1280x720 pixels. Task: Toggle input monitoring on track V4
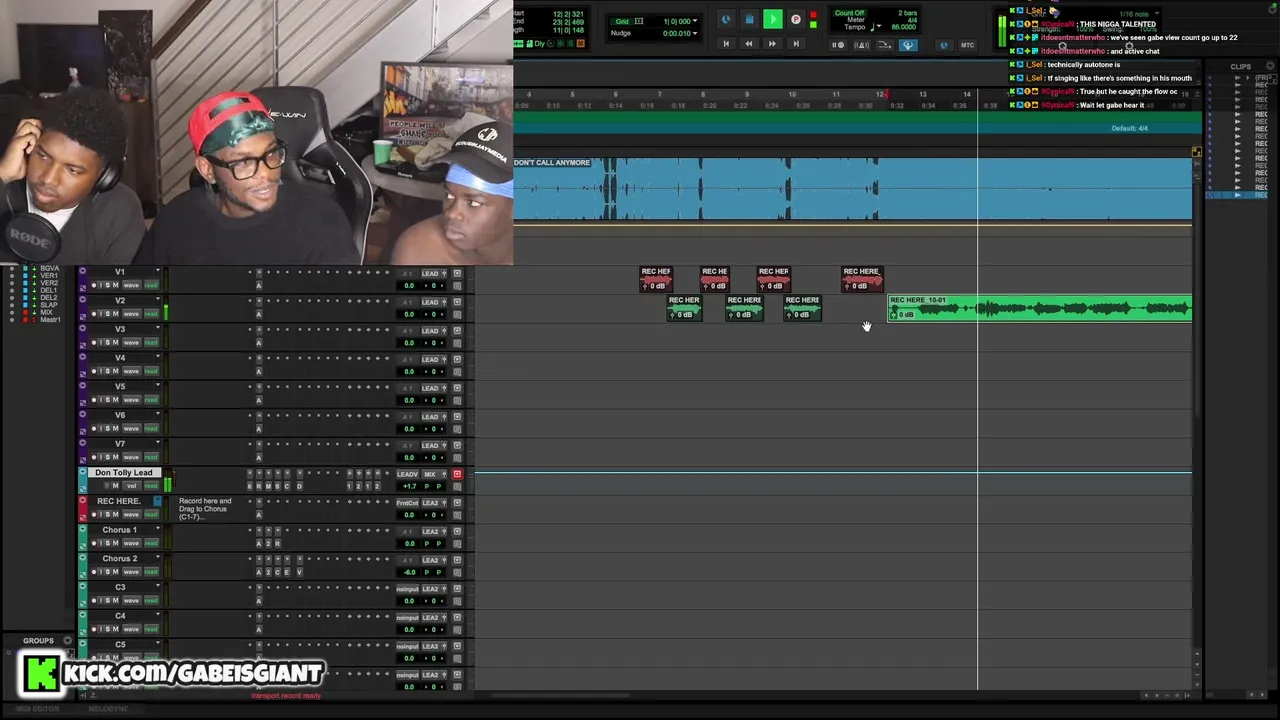(x=101, y=372)
